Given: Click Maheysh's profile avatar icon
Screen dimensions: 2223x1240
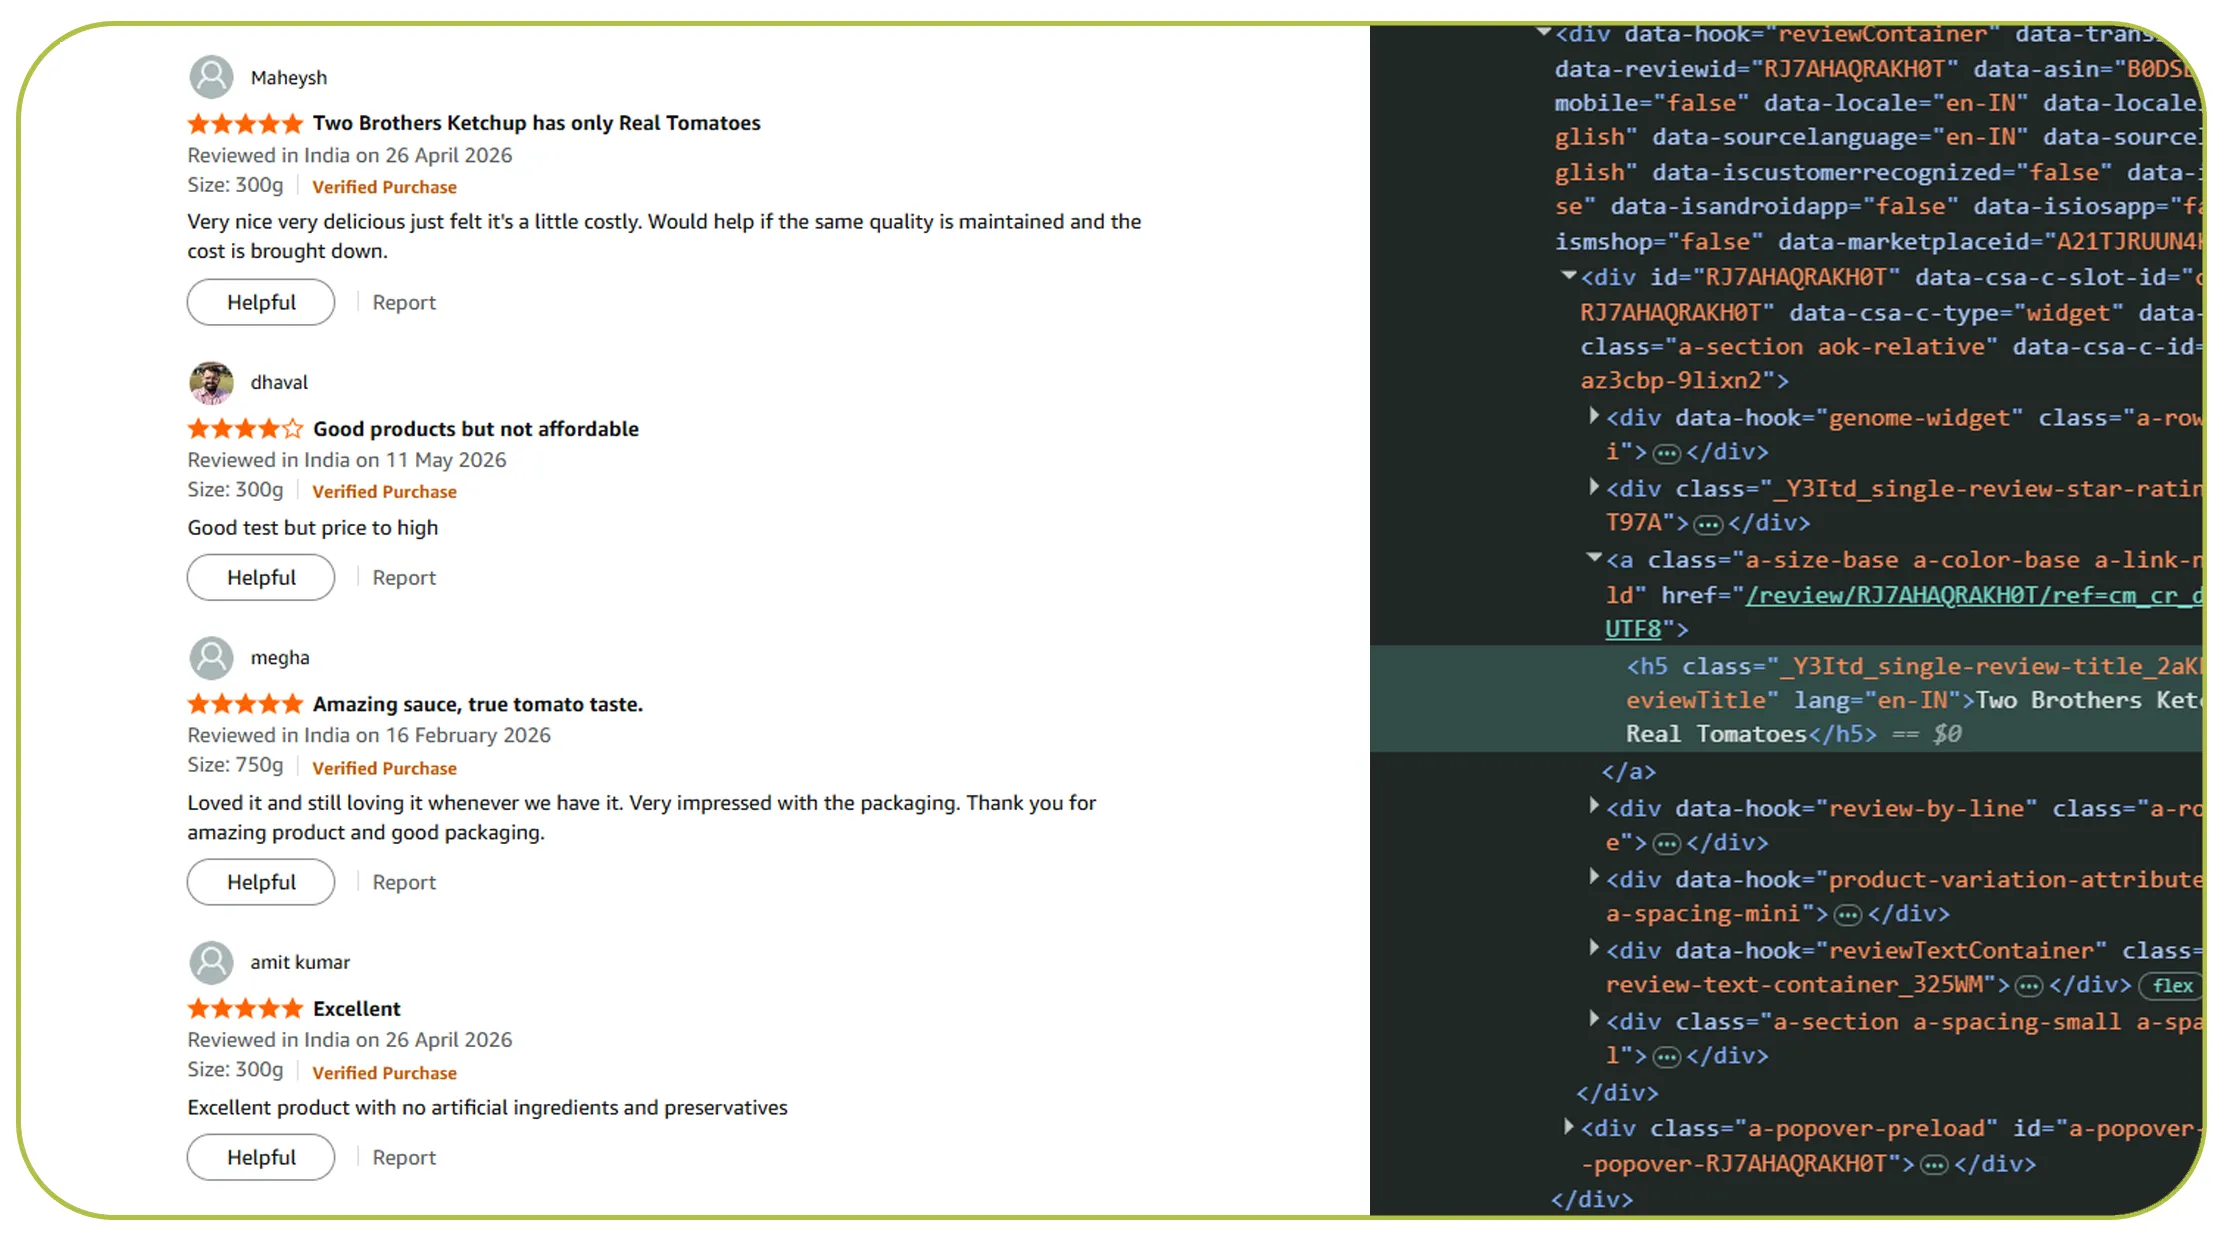Looking at the screenshot, I should (x=211, y=77).
